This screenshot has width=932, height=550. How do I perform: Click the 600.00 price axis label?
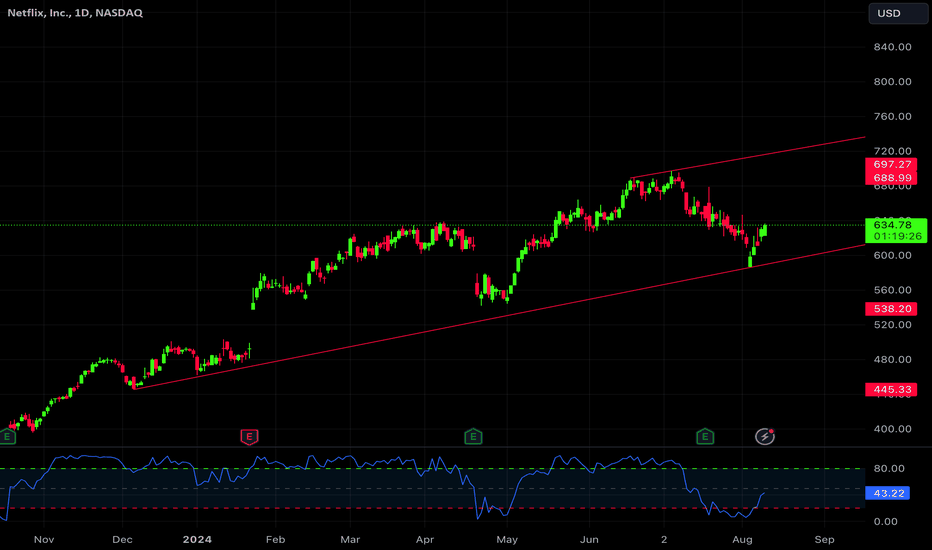892,255
